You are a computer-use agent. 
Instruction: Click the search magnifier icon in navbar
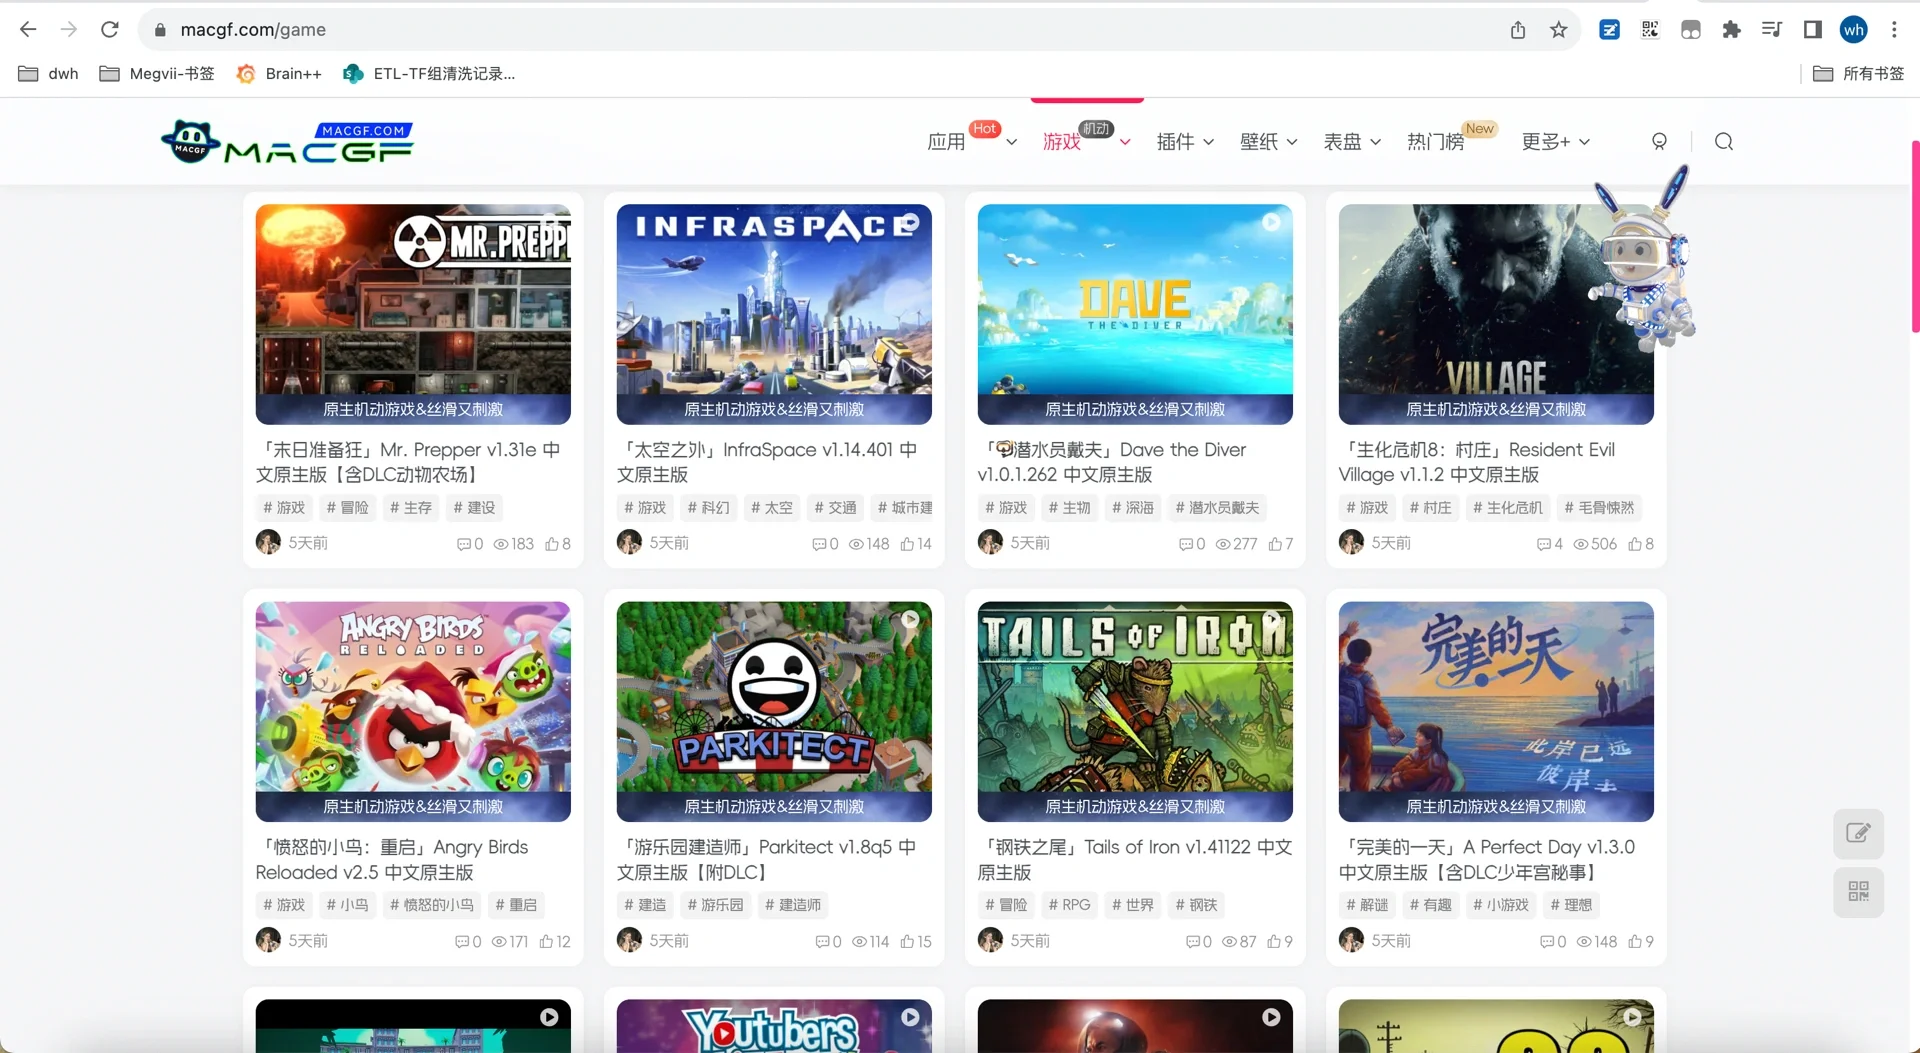tap(1723, 141)
